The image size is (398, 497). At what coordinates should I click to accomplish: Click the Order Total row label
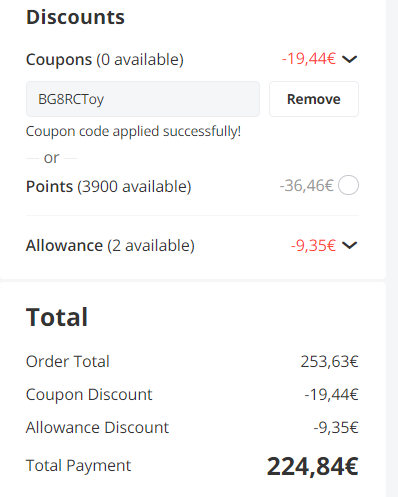[x=68, y=361]
